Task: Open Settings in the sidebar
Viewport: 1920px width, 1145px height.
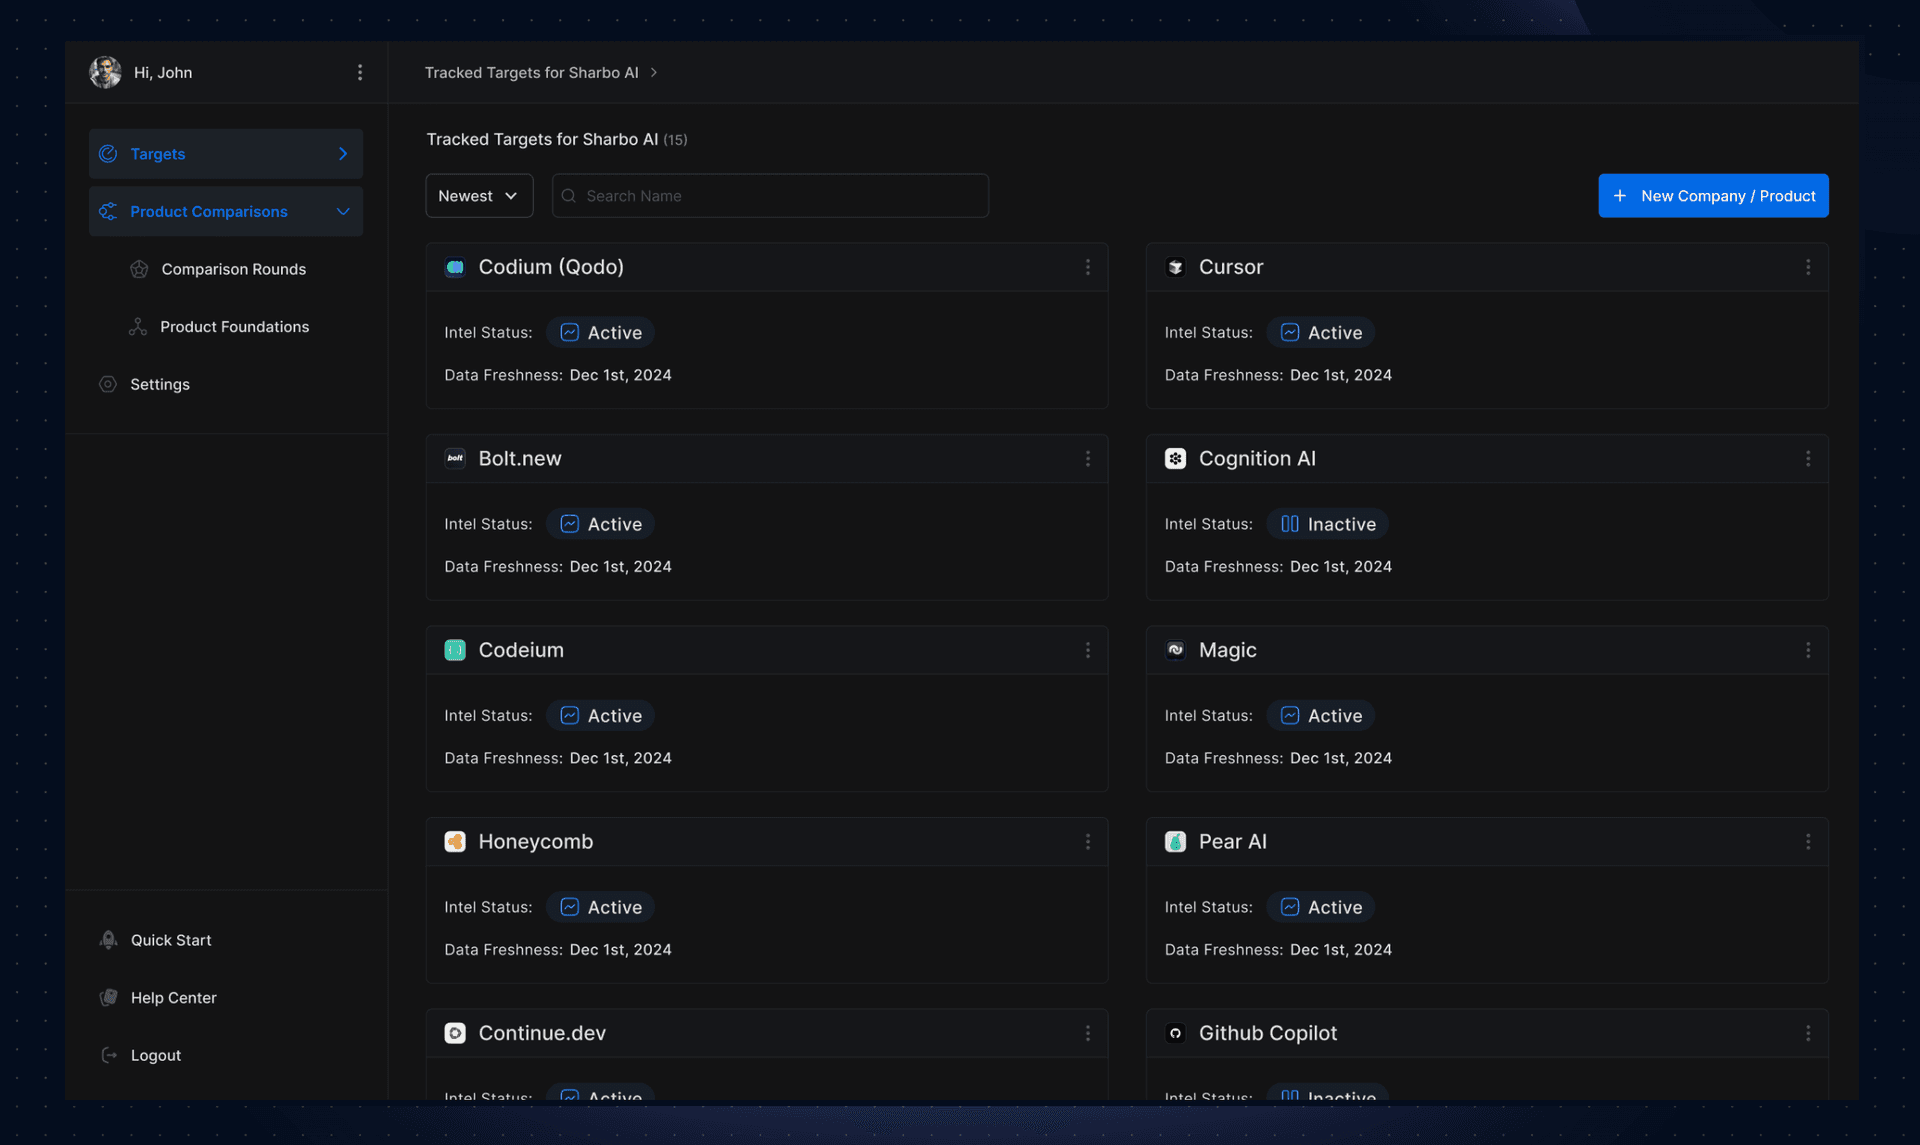Action: 160,384
